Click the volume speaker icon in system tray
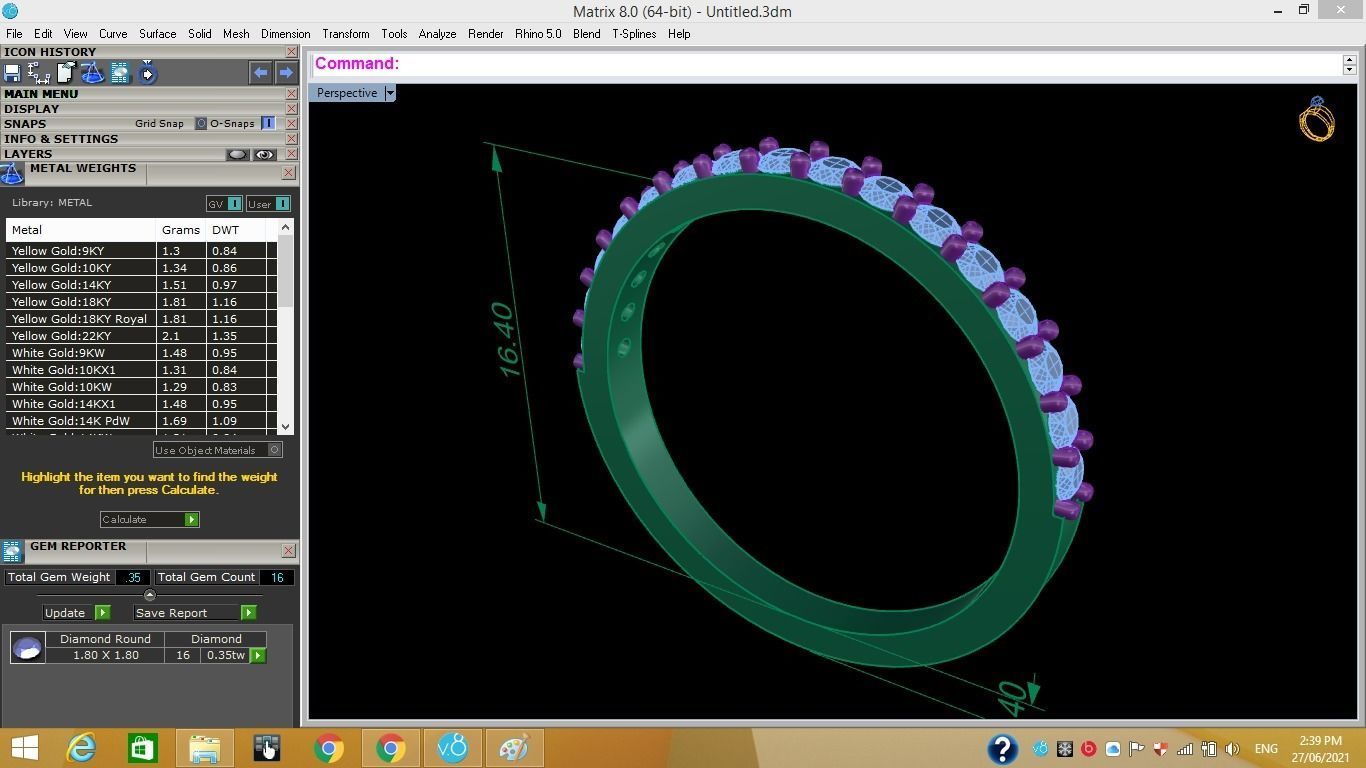The image size is (1366, 768). coord(1232,748)
